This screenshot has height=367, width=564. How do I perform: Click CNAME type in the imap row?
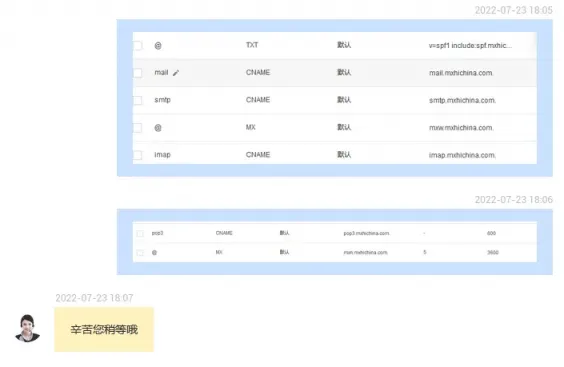coord(258,154)
